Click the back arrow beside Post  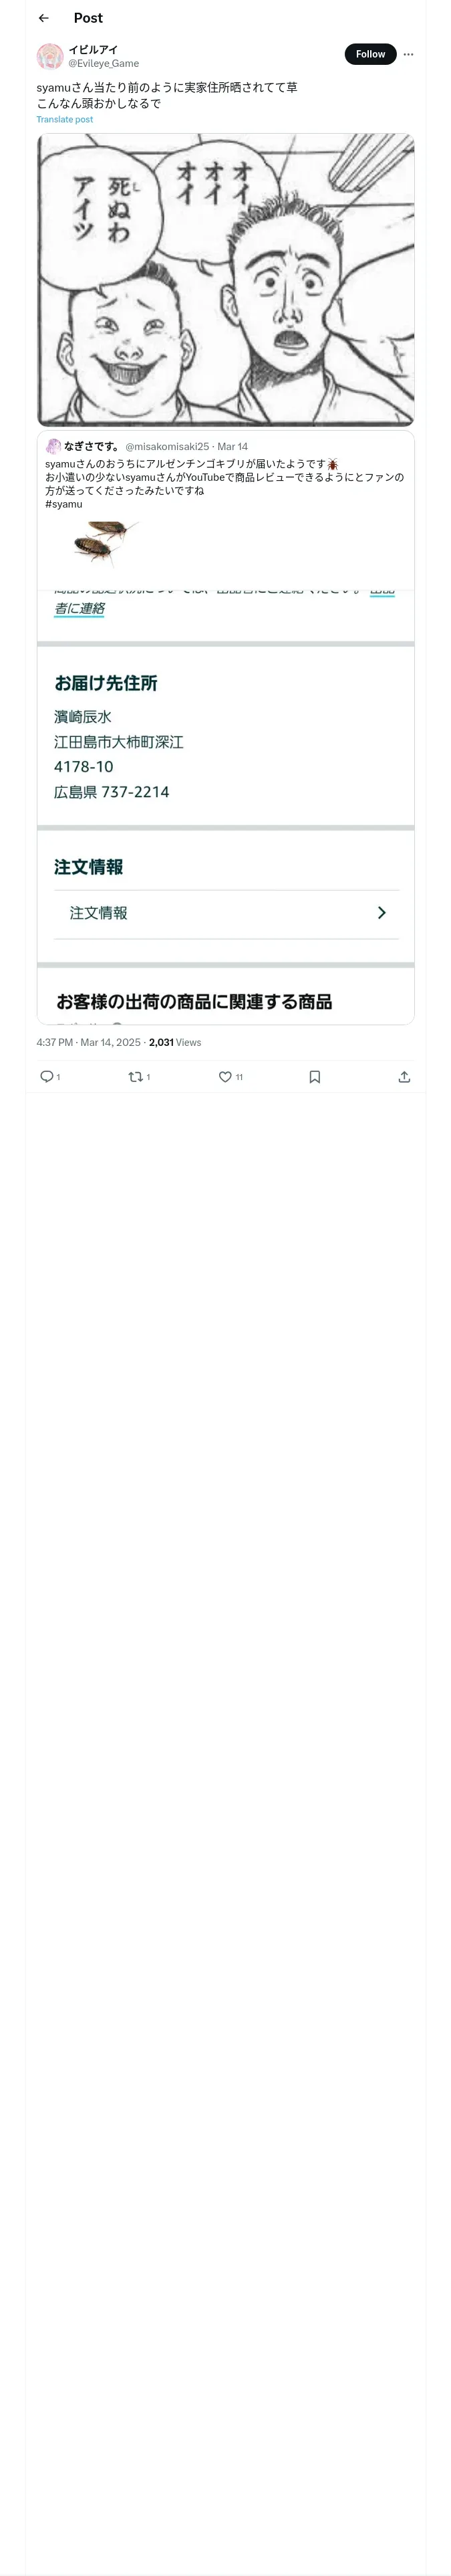pos(43,18)
